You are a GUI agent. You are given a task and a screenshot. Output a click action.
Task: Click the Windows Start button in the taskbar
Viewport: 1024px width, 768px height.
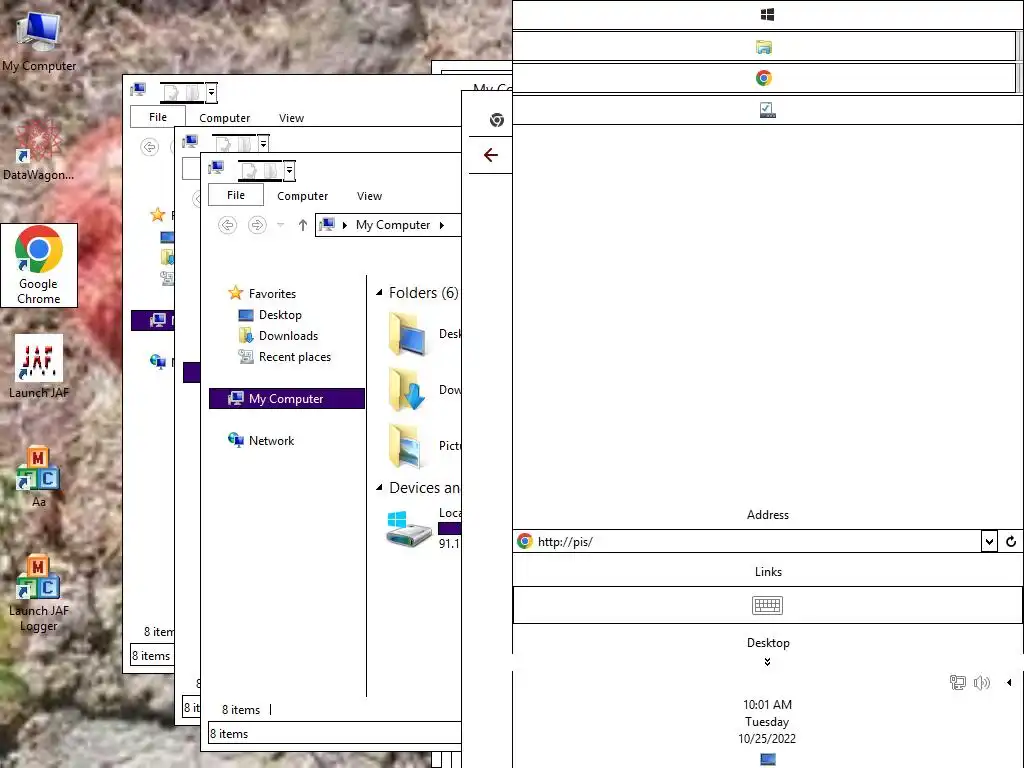(x=767, y=14)
